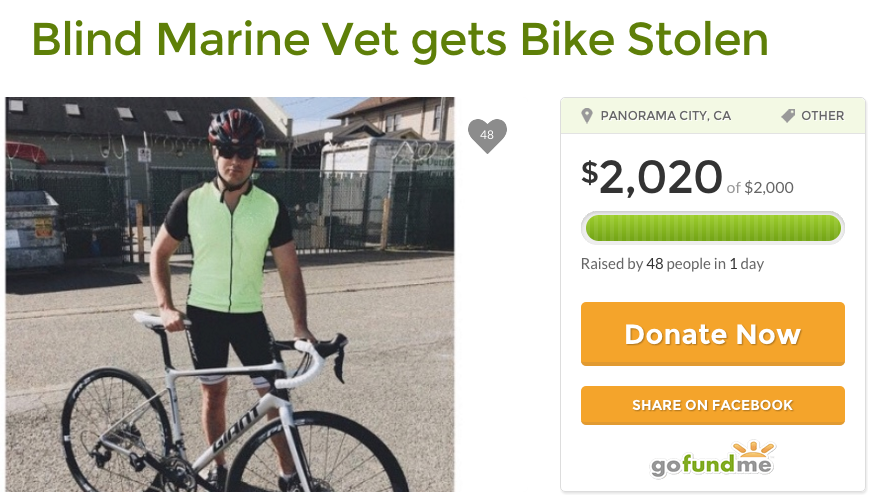Click the cyclist's red helmet in photo
The width and height of the screenshot is (873, 496).
(x=236, y=127)
